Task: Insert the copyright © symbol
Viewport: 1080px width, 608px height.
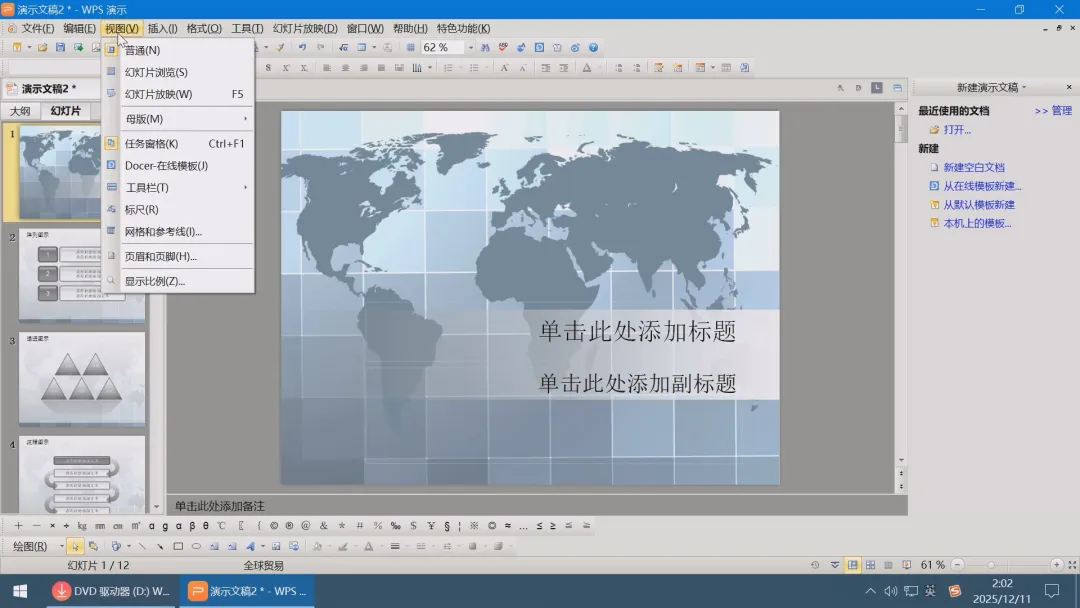Action: tap(274, 525)
